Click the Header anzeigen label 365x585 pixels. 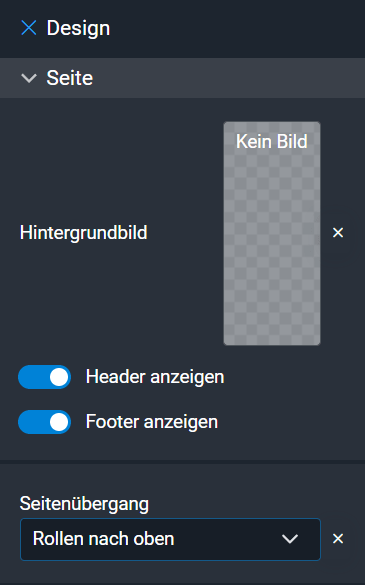coord(155,377)
